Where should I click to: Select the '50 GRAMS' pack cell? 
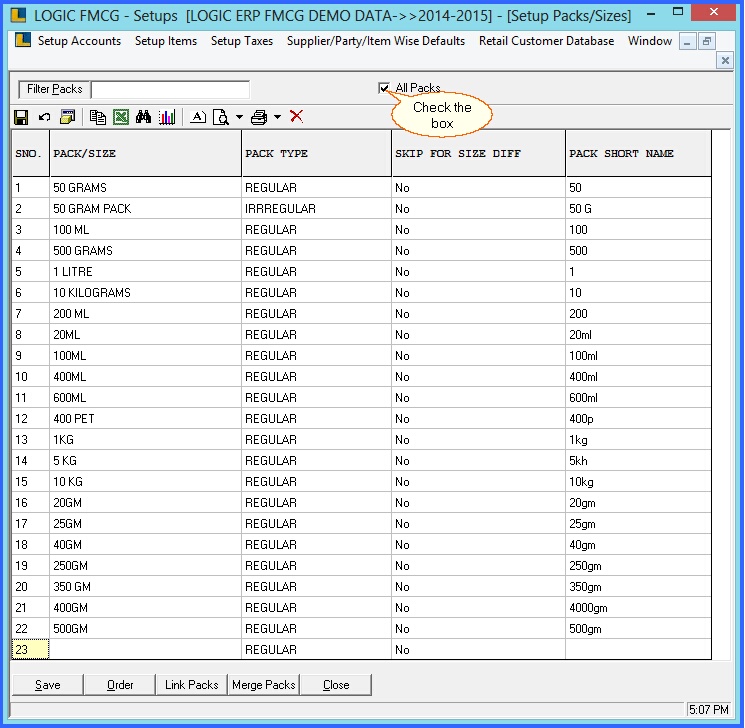[x=145, y=188]
